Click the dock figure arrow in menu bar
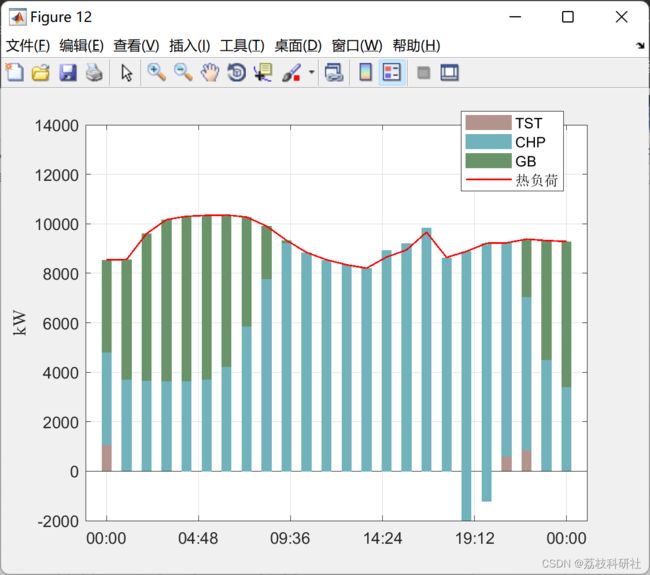Image resolution: width=650 pixels, height=575 pixels. click(x=640, y=46)
